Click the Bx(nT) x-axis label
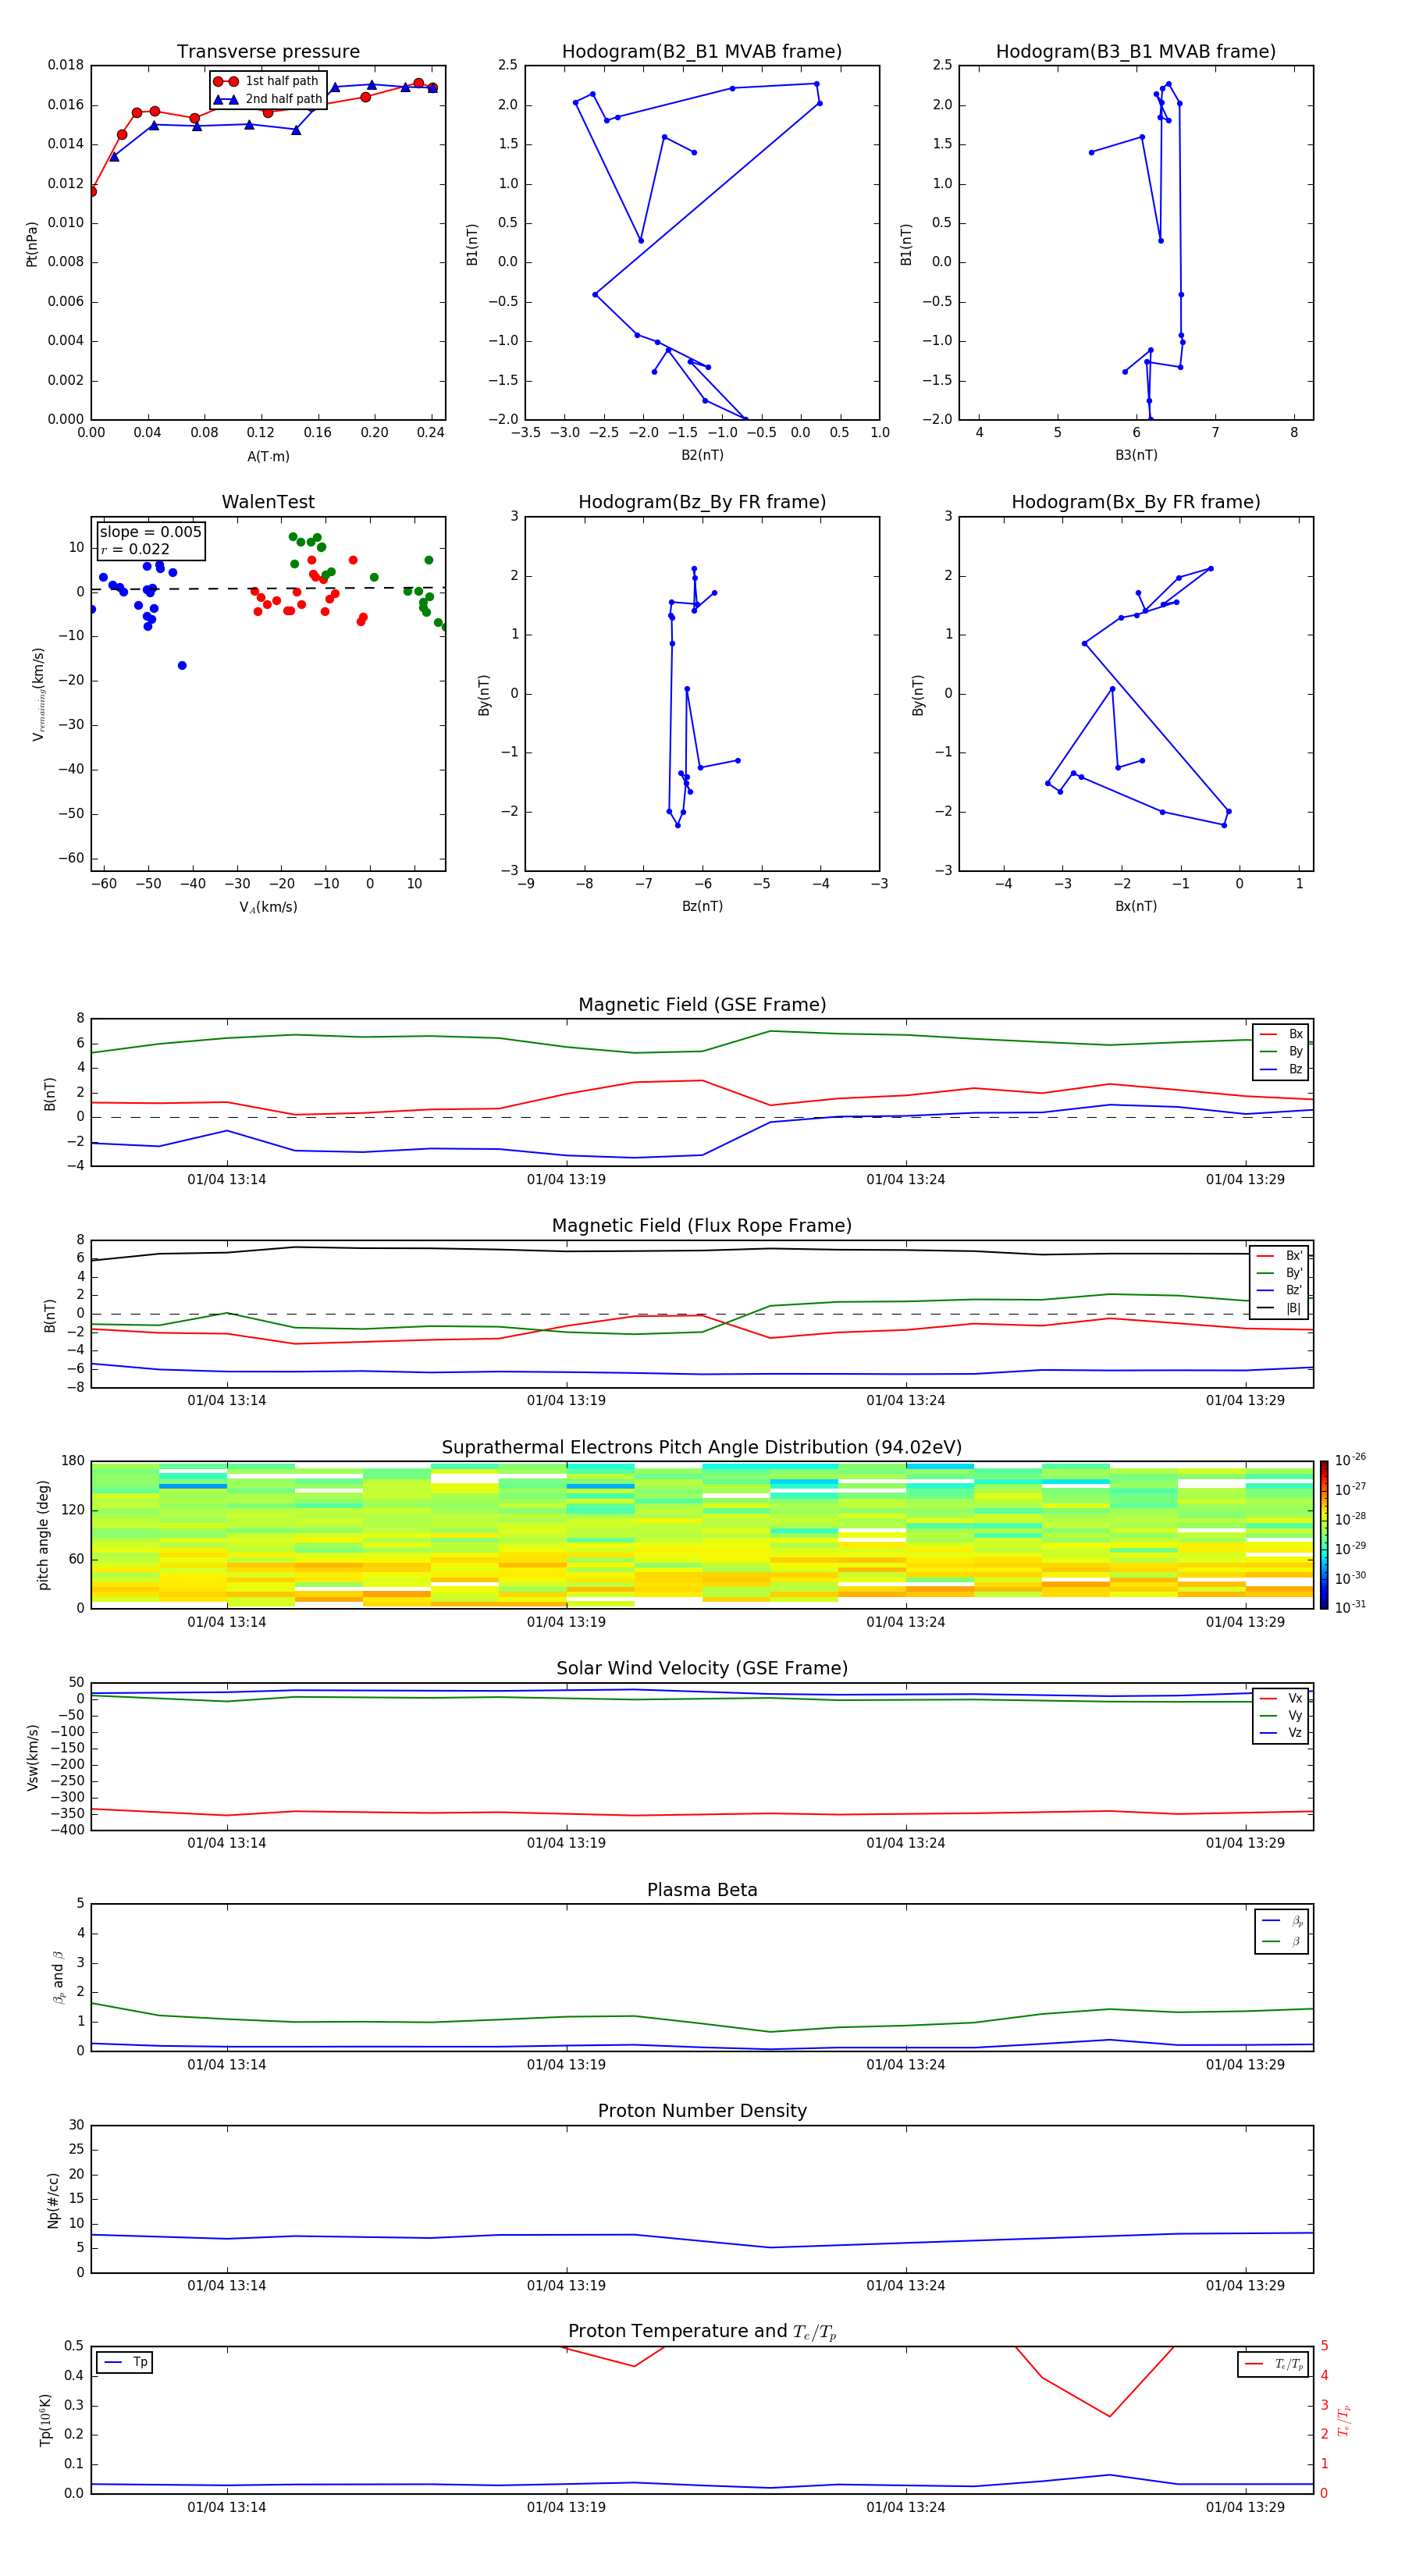This screenshot has height=2576, width=1405. click(1136, 907)
